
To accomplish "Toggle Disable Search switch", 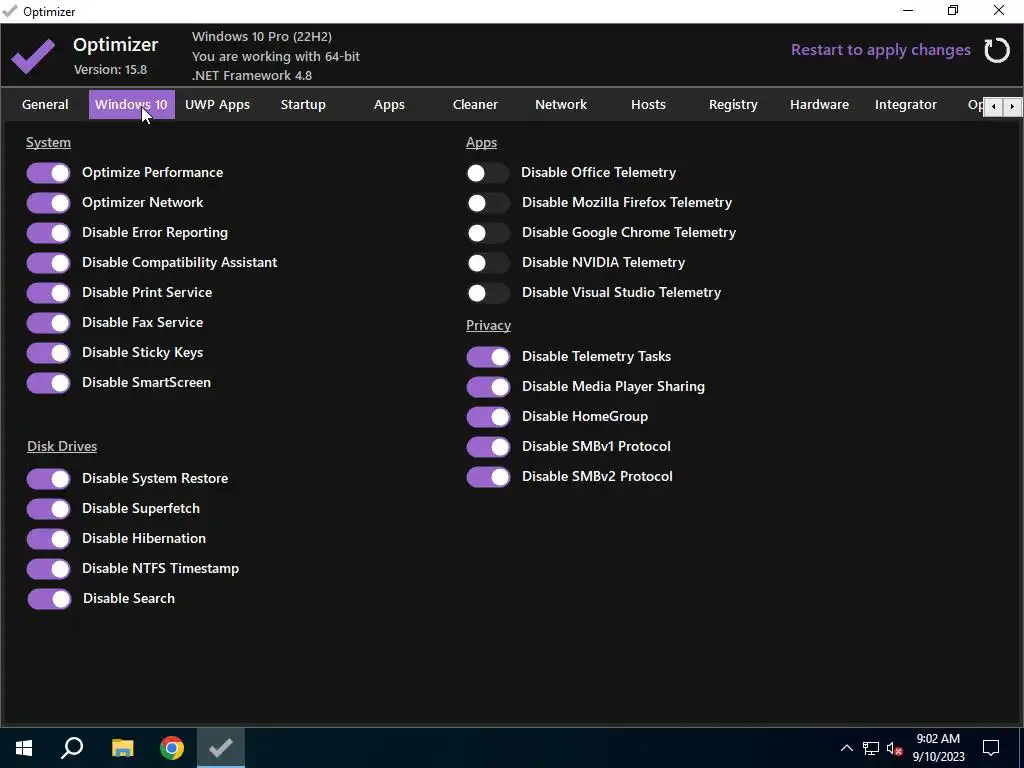I will coord(49,599).
